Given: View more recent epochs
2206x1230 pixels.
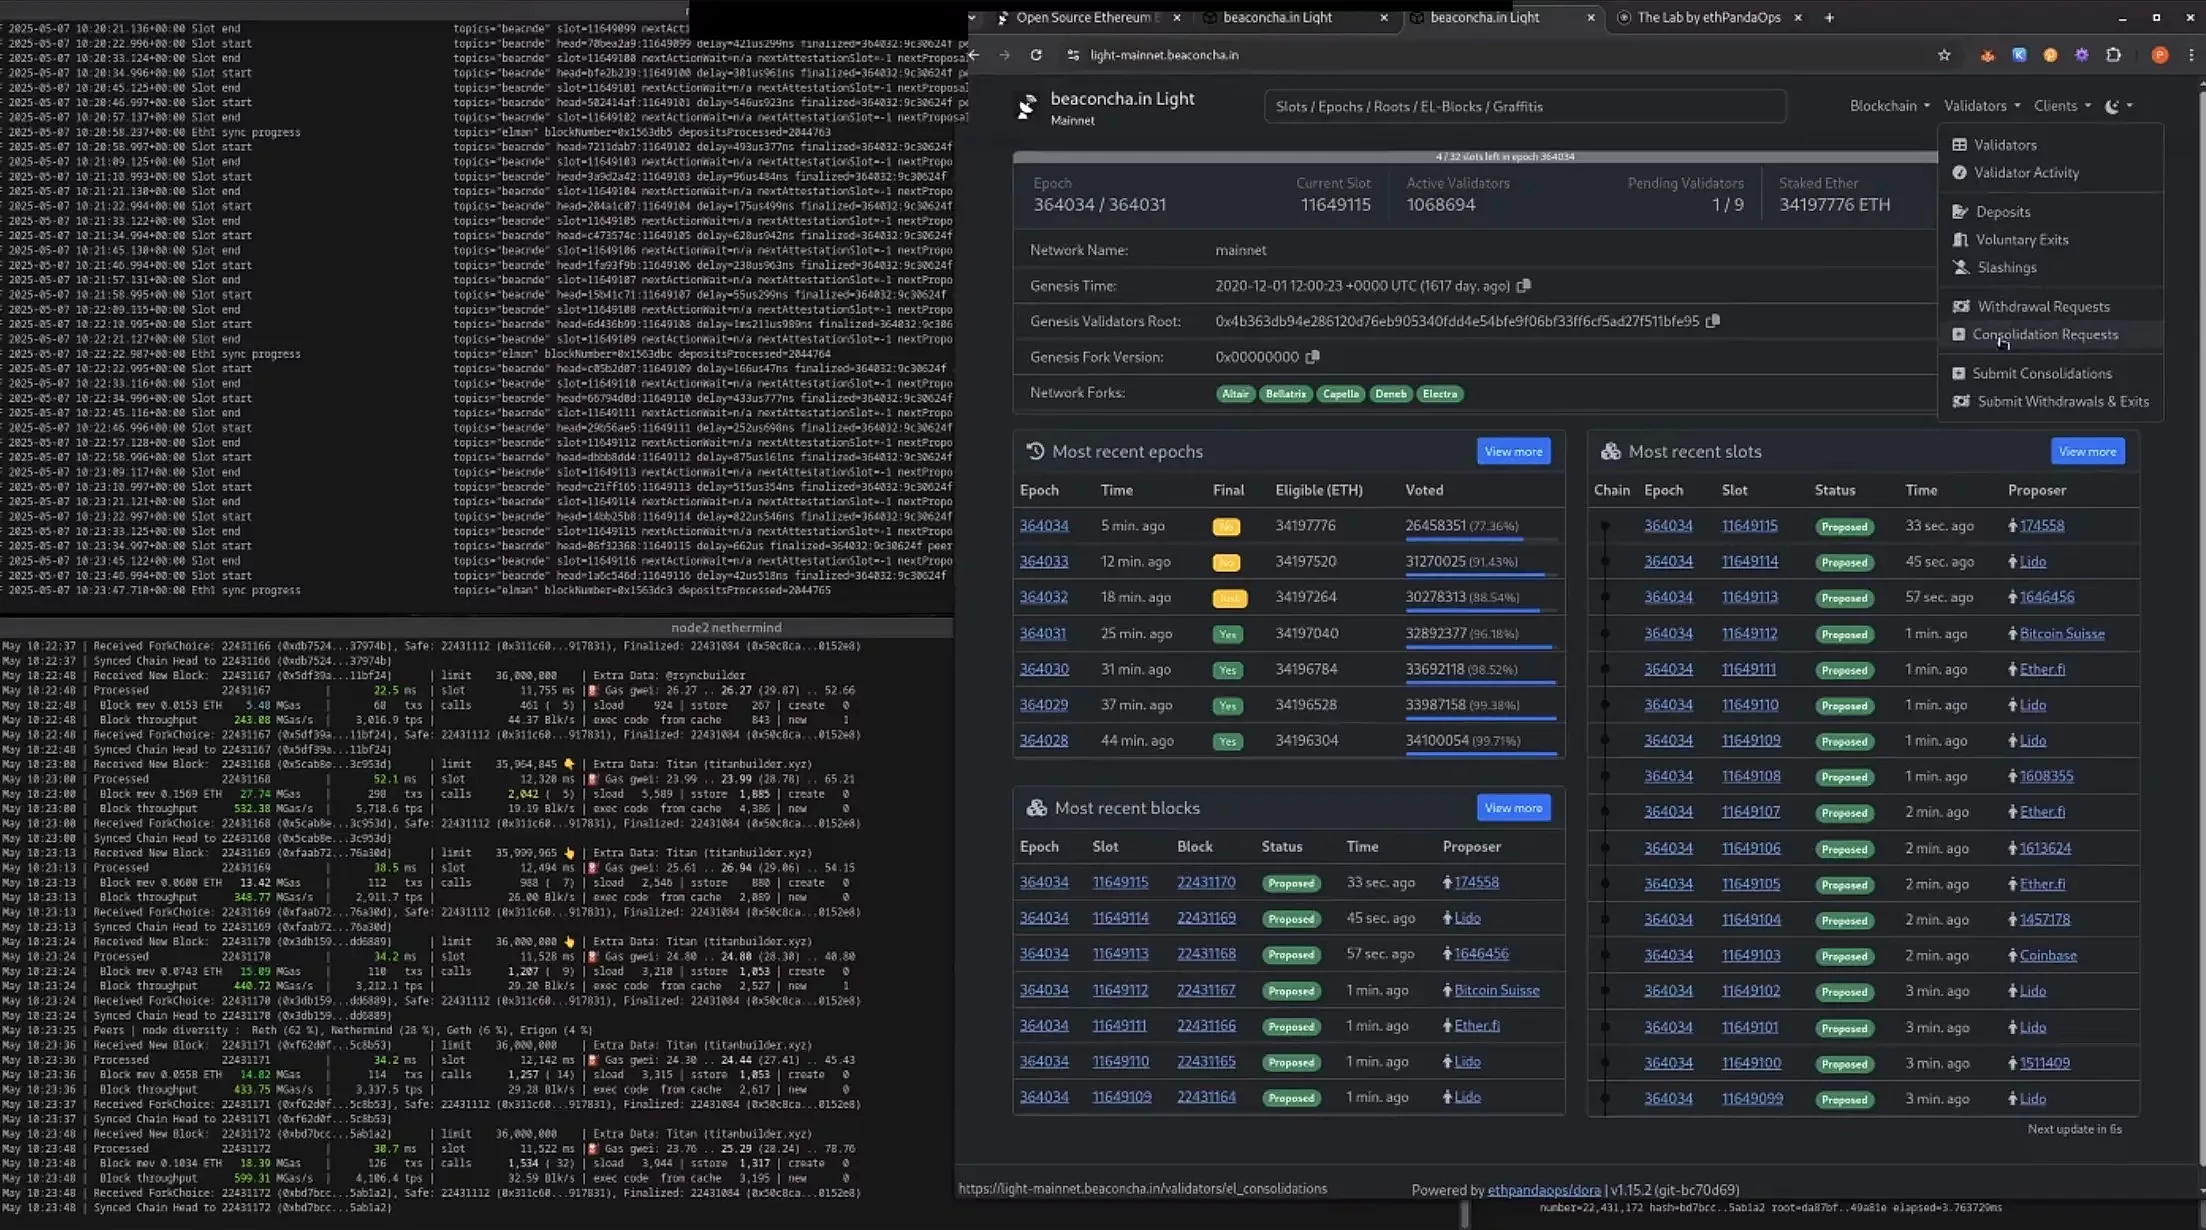Looking at the screenshot, I should click(1513, 451).
